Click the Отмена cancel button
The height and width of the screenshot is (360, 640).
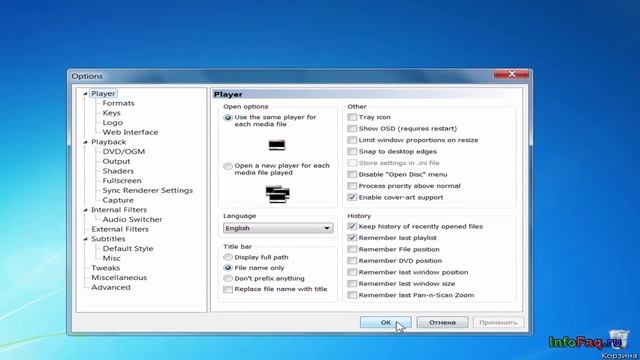click(x=442, y=322)
